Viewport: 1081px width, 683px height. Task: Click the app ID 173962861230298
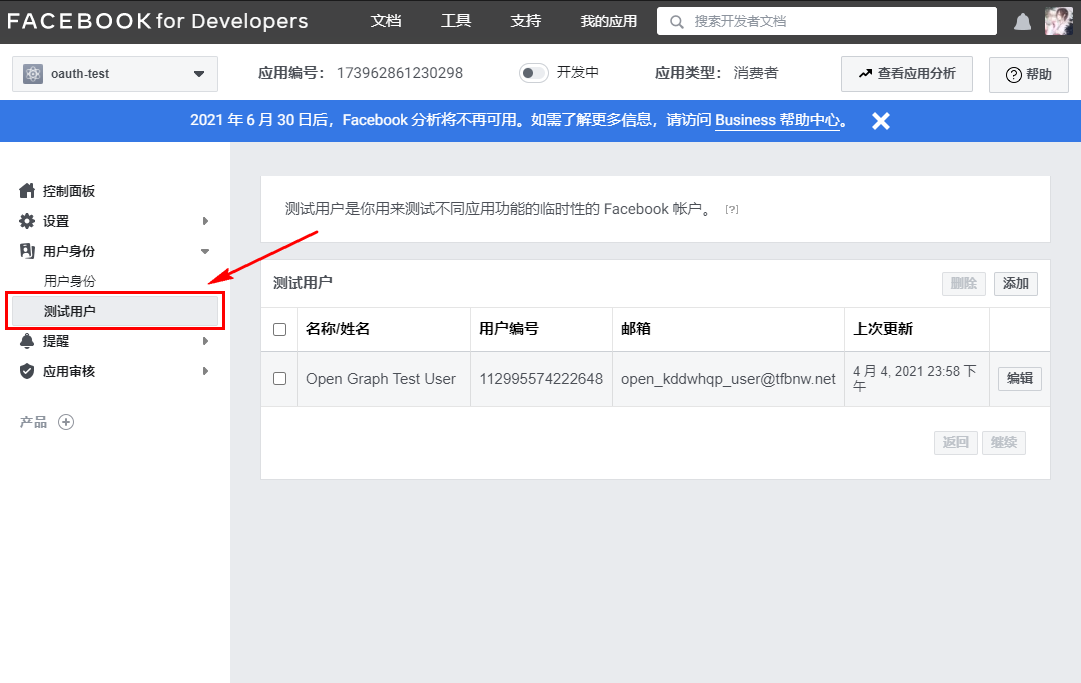pos(400,73)
